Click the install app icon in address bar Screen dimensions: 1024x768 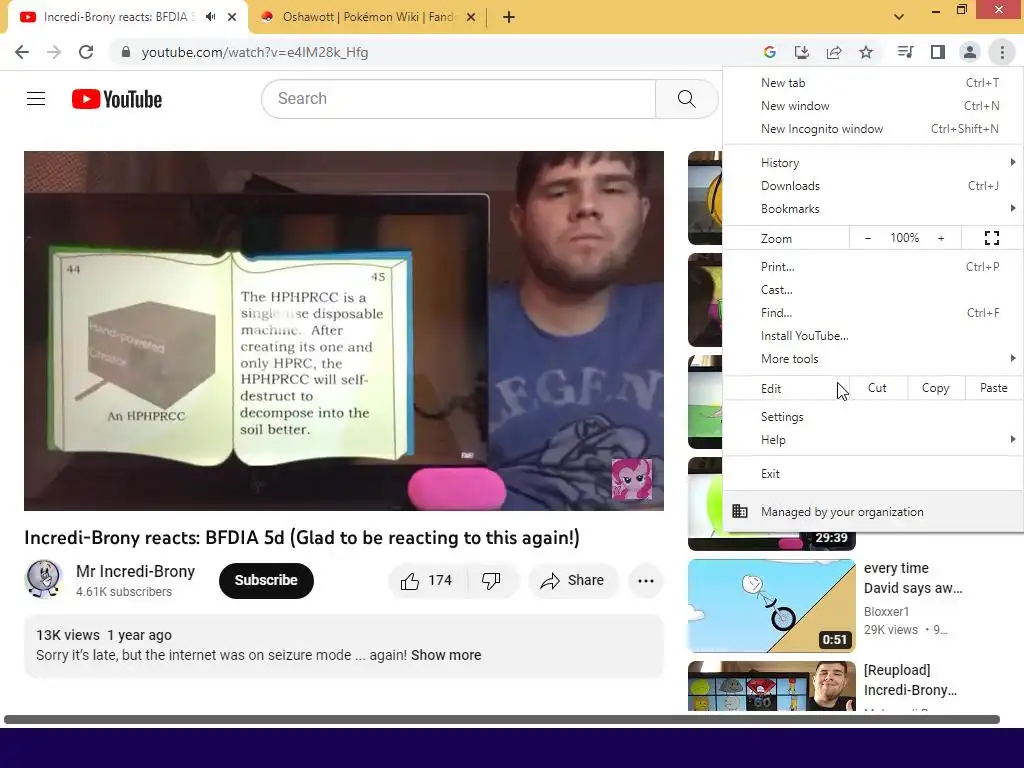pos(801,52)
